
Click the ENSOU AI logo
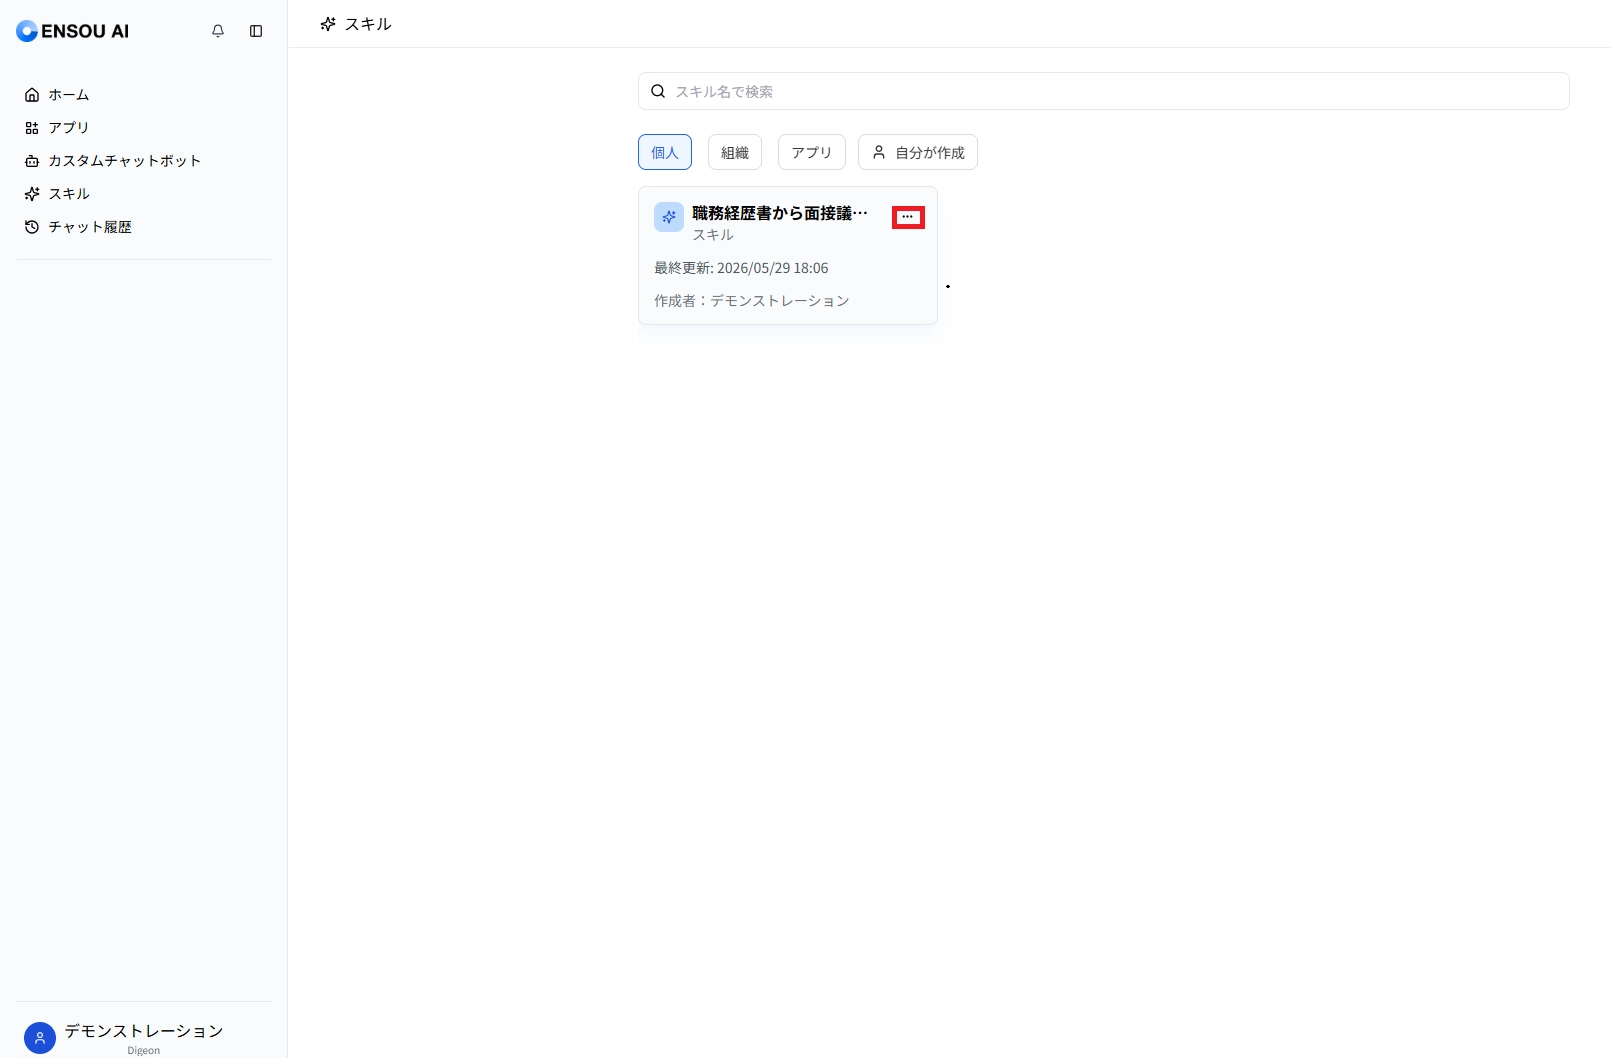[x=72, y=31]
